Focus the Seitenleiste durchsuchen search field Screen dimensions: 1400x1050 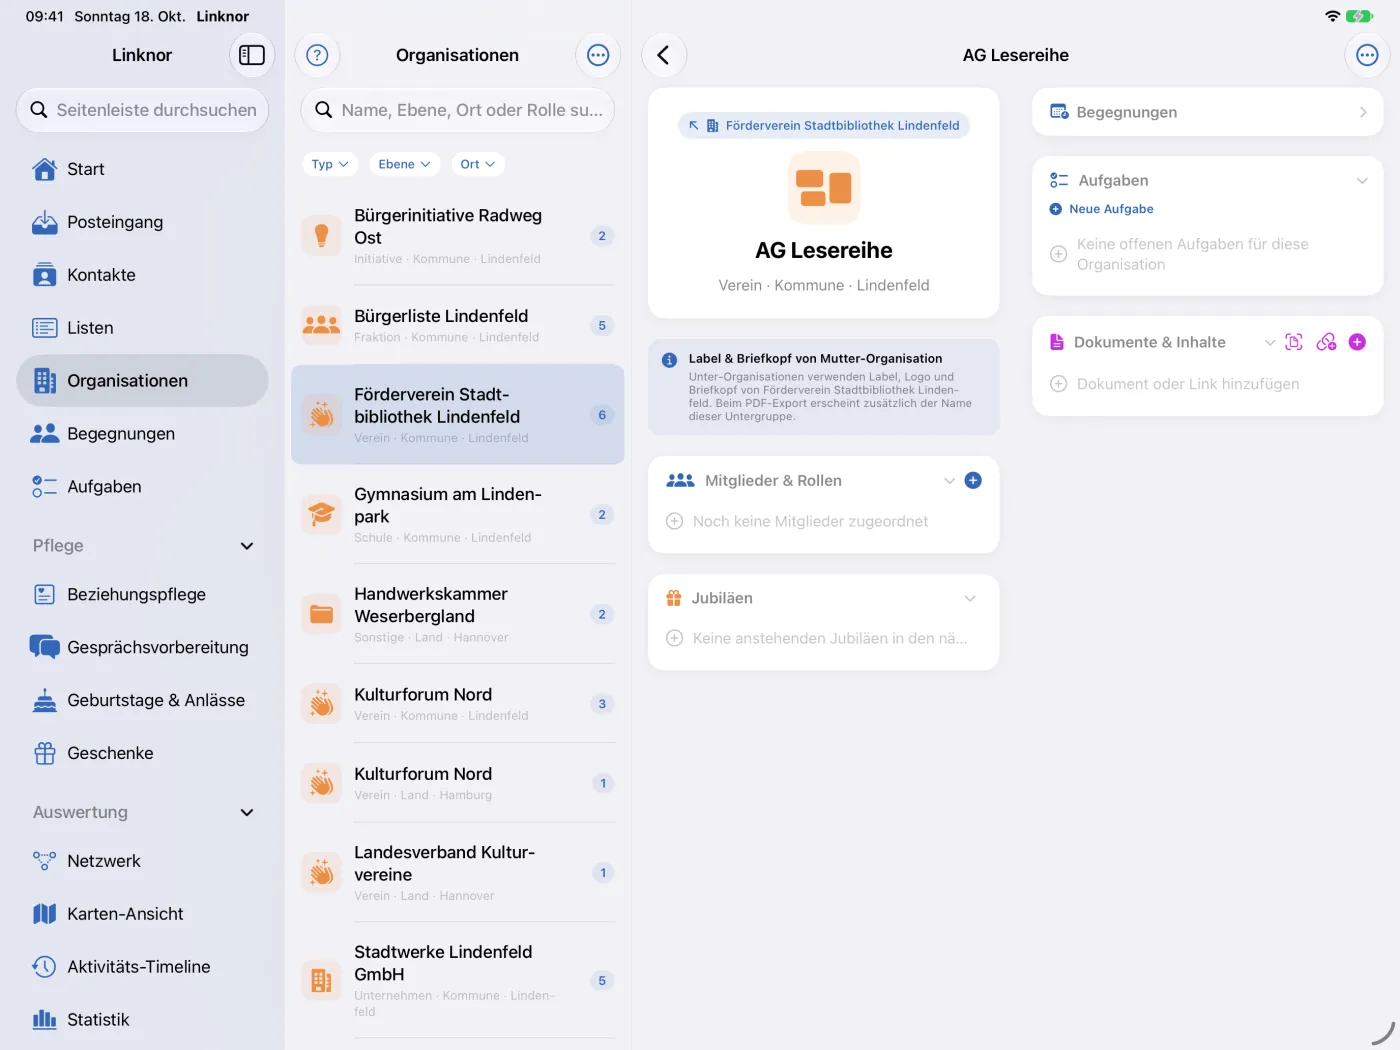tap(142, 110)
